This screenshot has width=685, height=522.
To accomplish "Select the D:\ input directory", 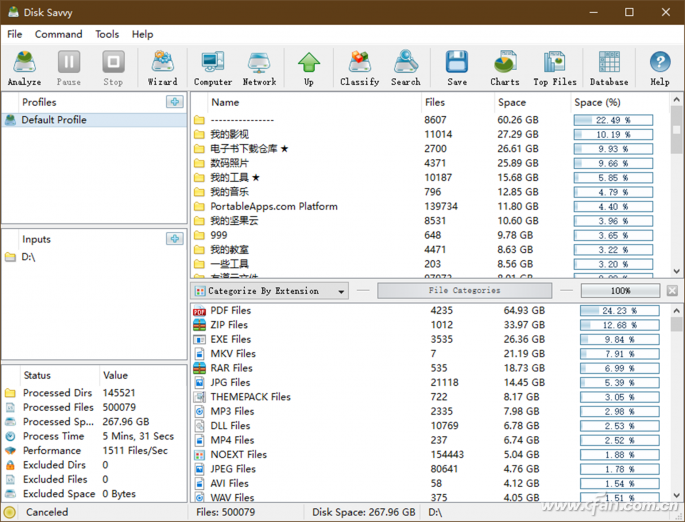I will (94, 257).
